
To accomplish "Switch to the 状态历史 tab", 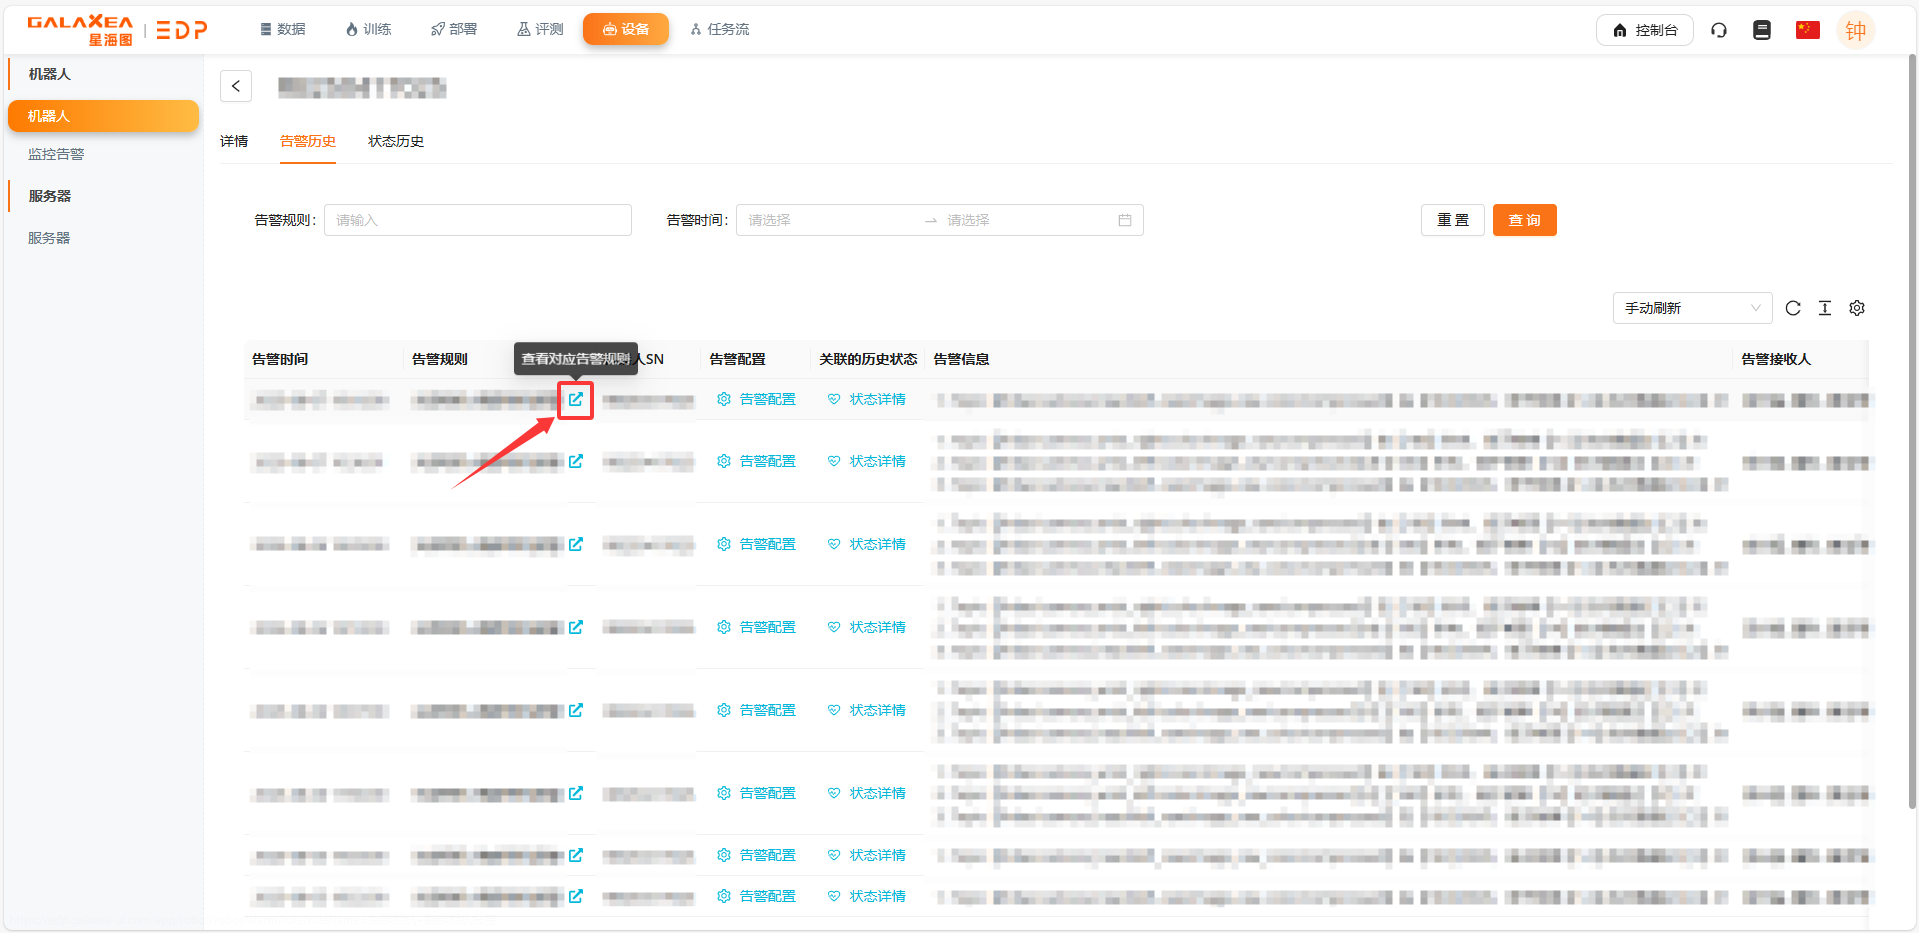I will (396, 141).
